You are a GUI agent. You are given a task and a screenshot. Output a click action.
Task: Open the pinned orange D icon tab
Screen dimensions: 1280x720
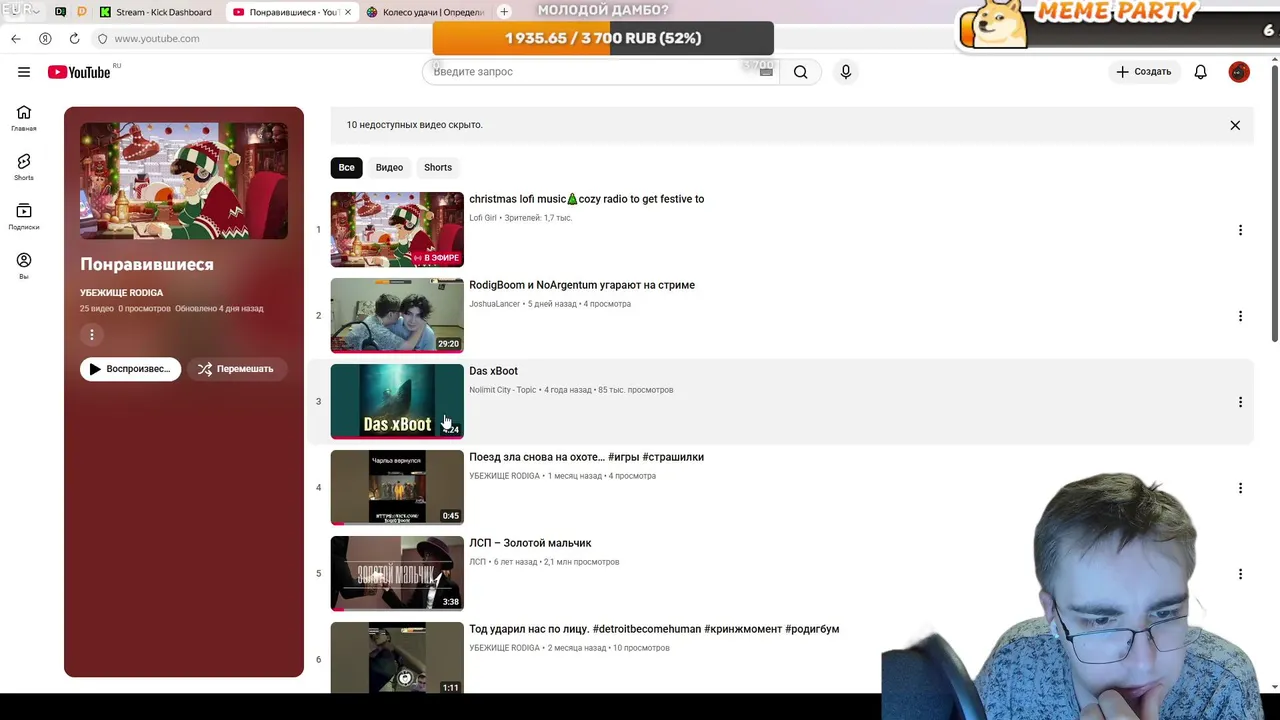coord(82,12)
